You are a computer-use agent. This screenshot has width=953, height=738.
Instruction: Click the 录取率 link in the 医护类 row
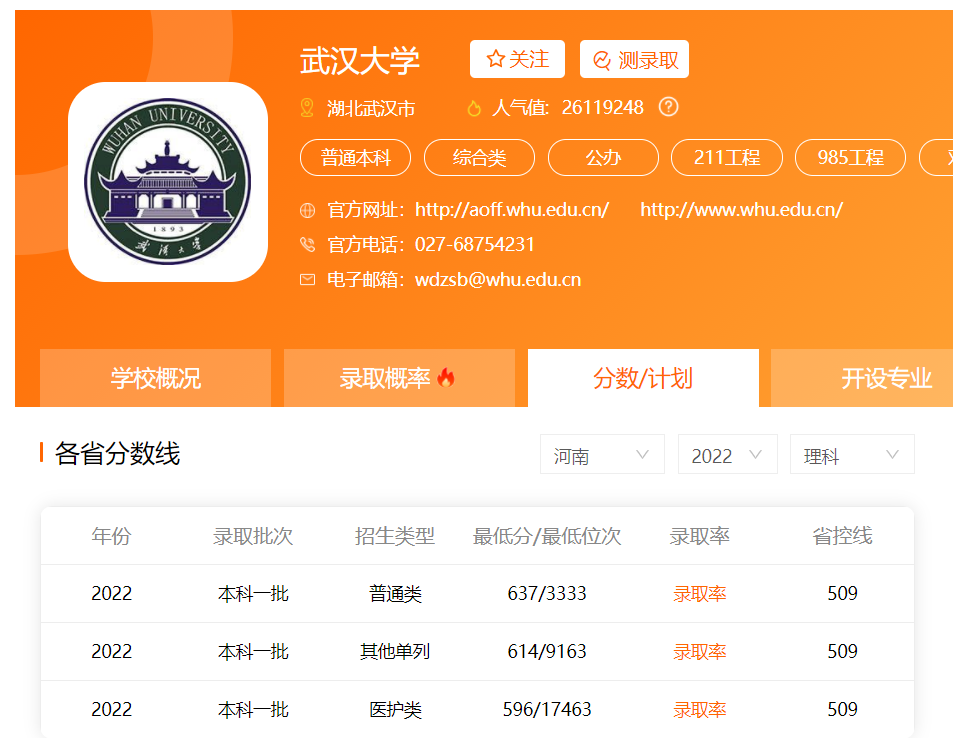[700, 709]
